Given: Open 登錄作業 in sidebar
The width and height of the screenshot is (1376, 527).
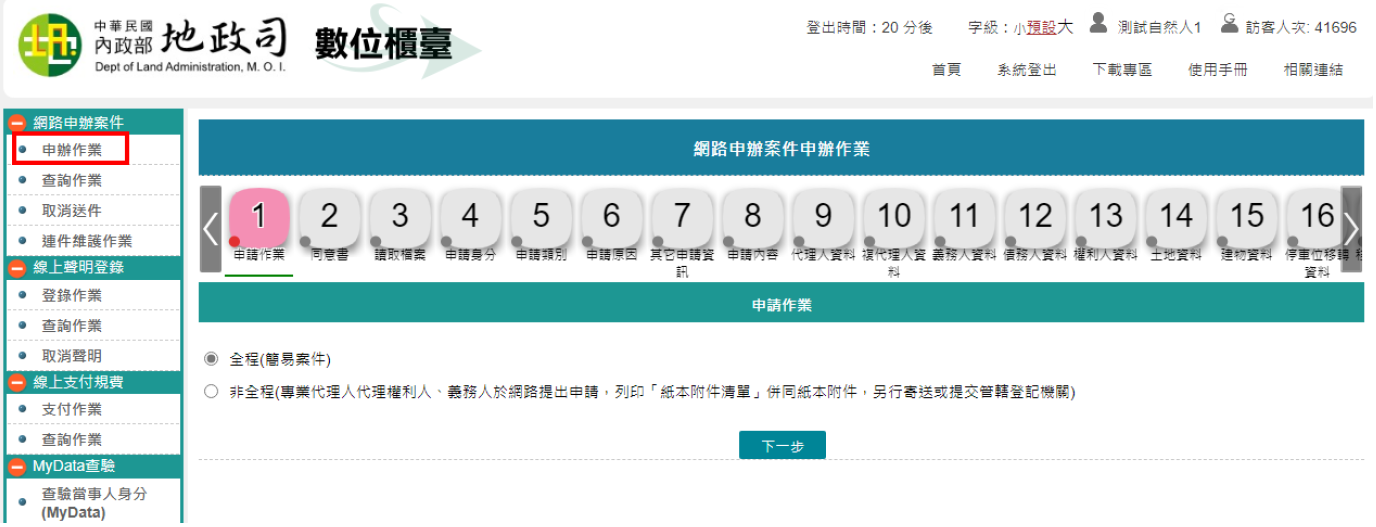Looking at the screenshot, I should 72,296.
